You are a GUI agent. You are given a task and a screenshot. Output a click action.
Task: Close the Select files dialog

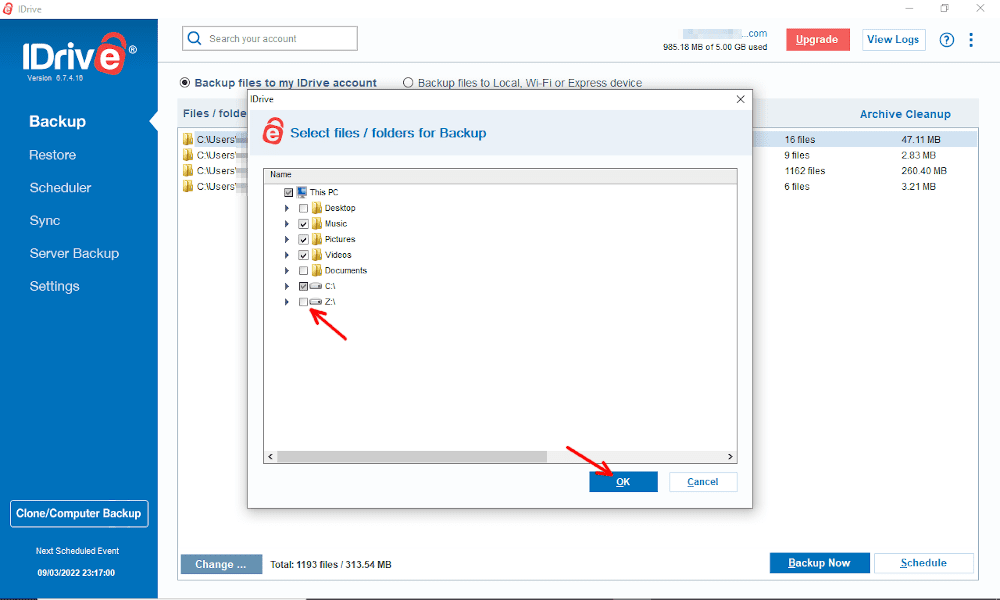(x=740, y=99)
